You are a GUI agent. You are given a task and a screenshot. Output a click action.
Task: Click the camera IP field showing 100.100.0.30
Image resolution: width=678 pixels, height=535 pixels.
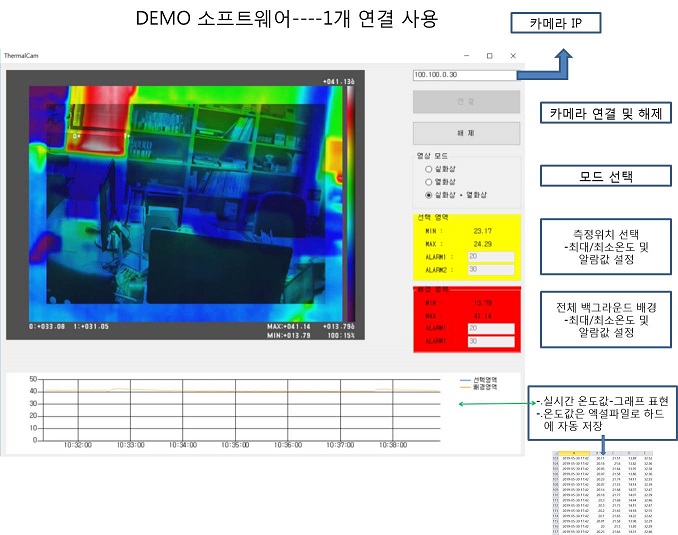pos(465,75)
